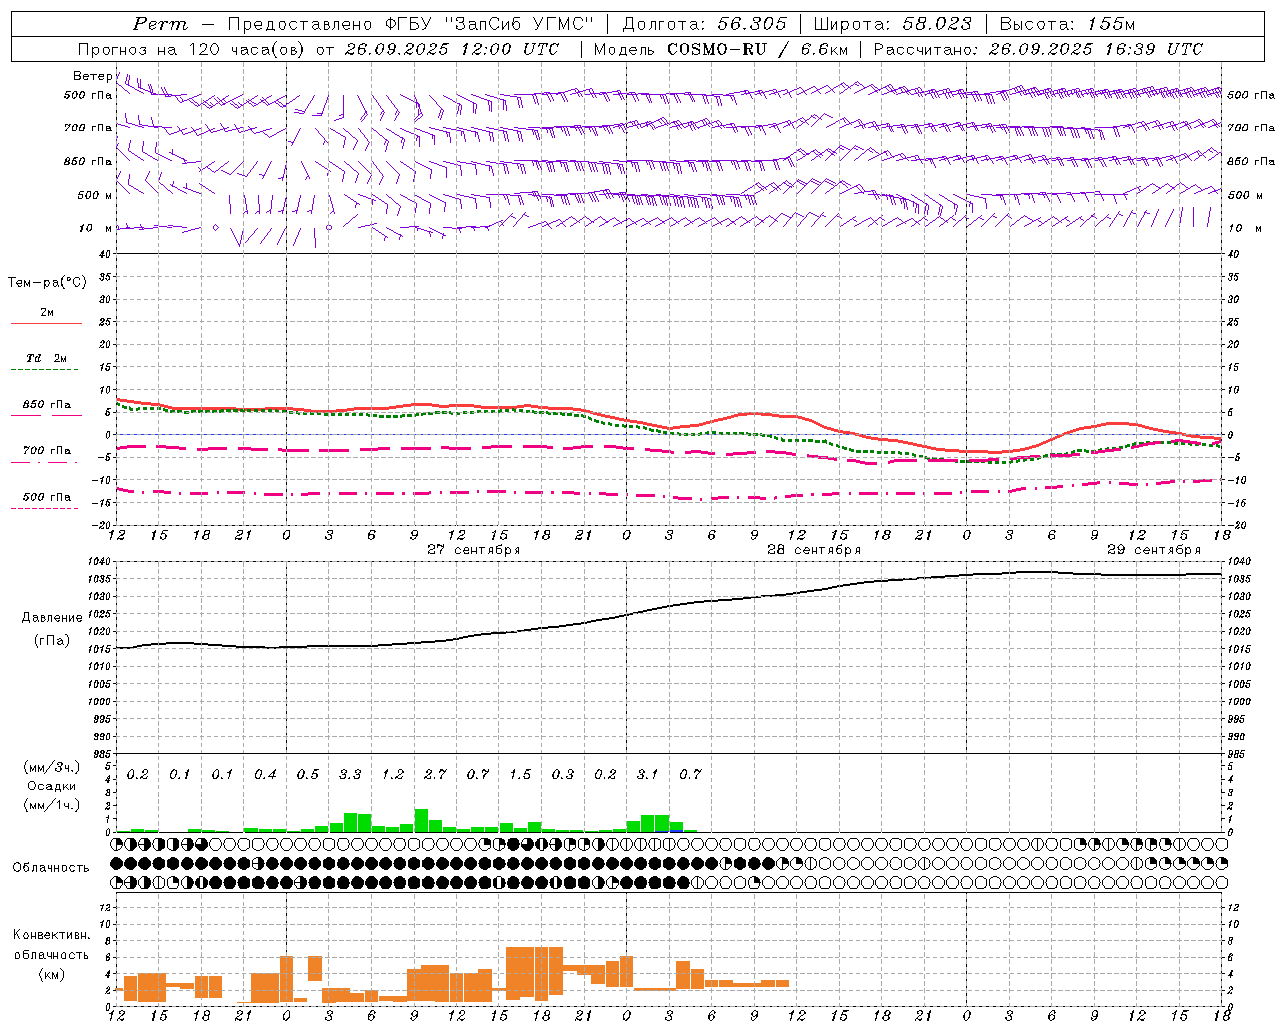Viewport: 1280px width, 1024px height.
Task: Click the station name "Perm" in header
Action: pyautogui.click(x=160, y=24)
